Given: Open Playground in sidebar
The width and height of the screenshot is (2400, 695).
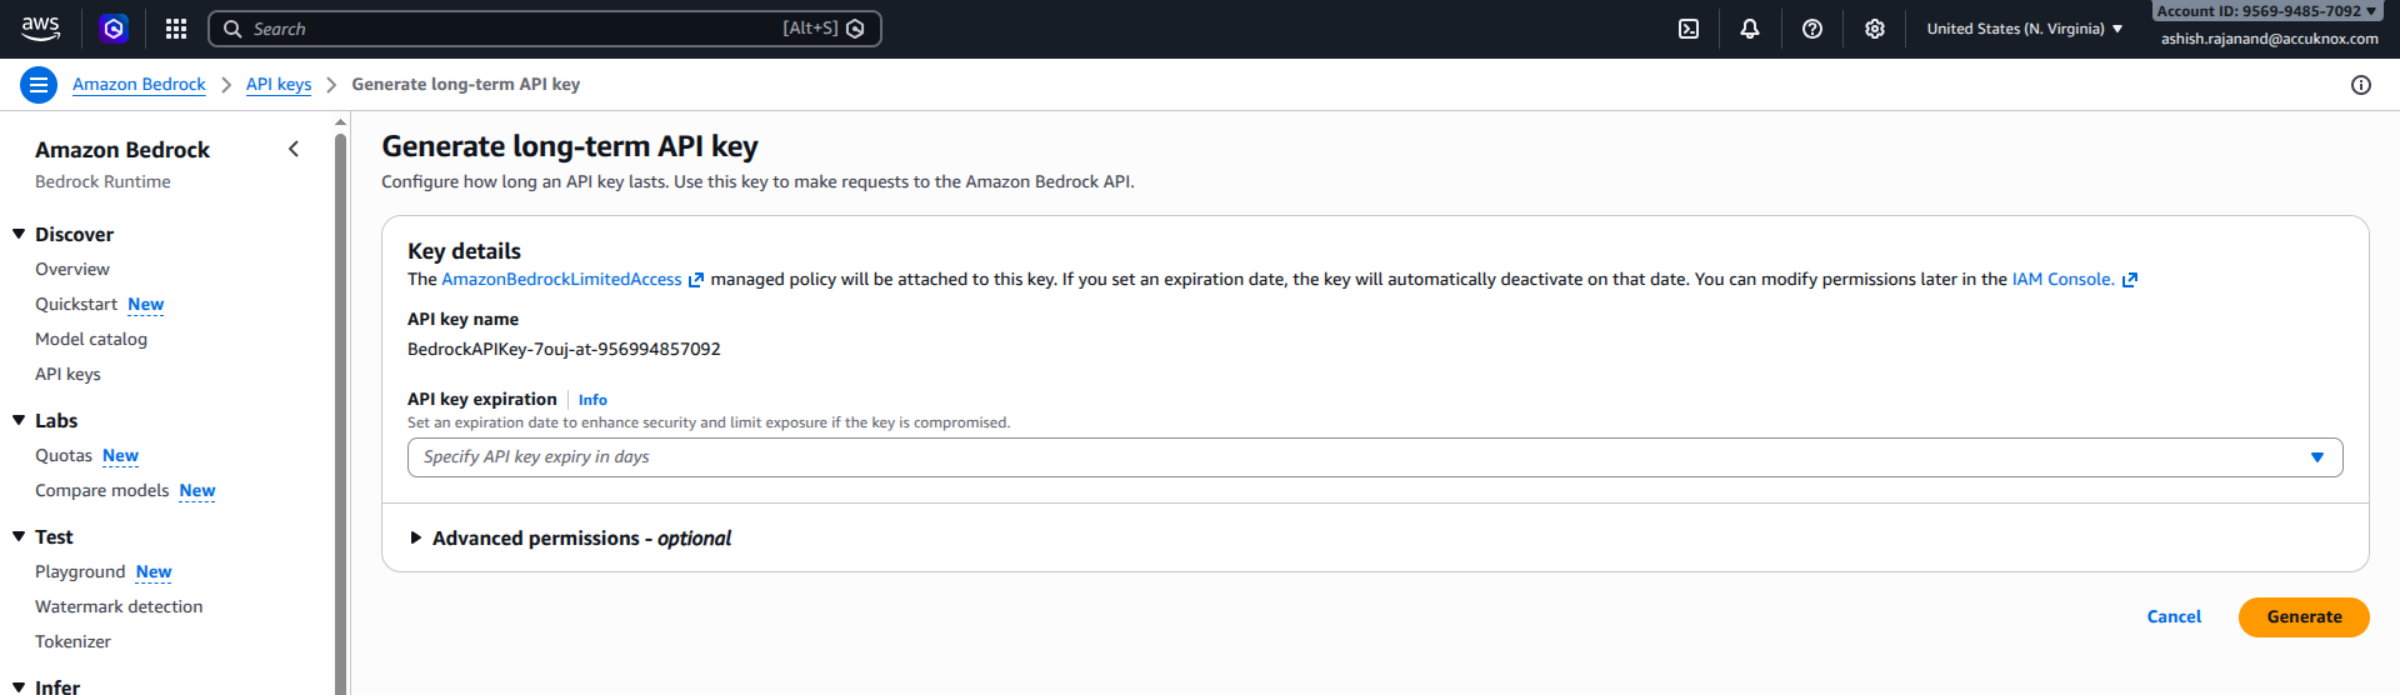Looking at the screenshot, I should point(80,572).
